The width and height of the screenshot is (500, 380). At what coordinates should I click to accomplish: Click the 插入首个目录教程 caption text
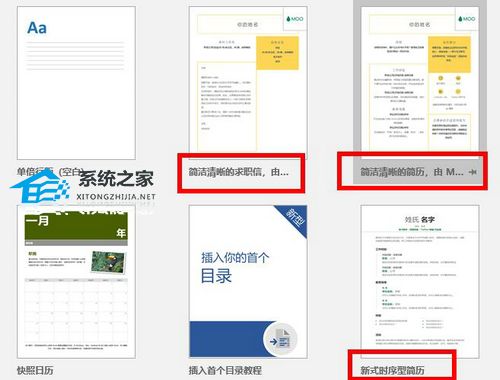click(225, 370)
